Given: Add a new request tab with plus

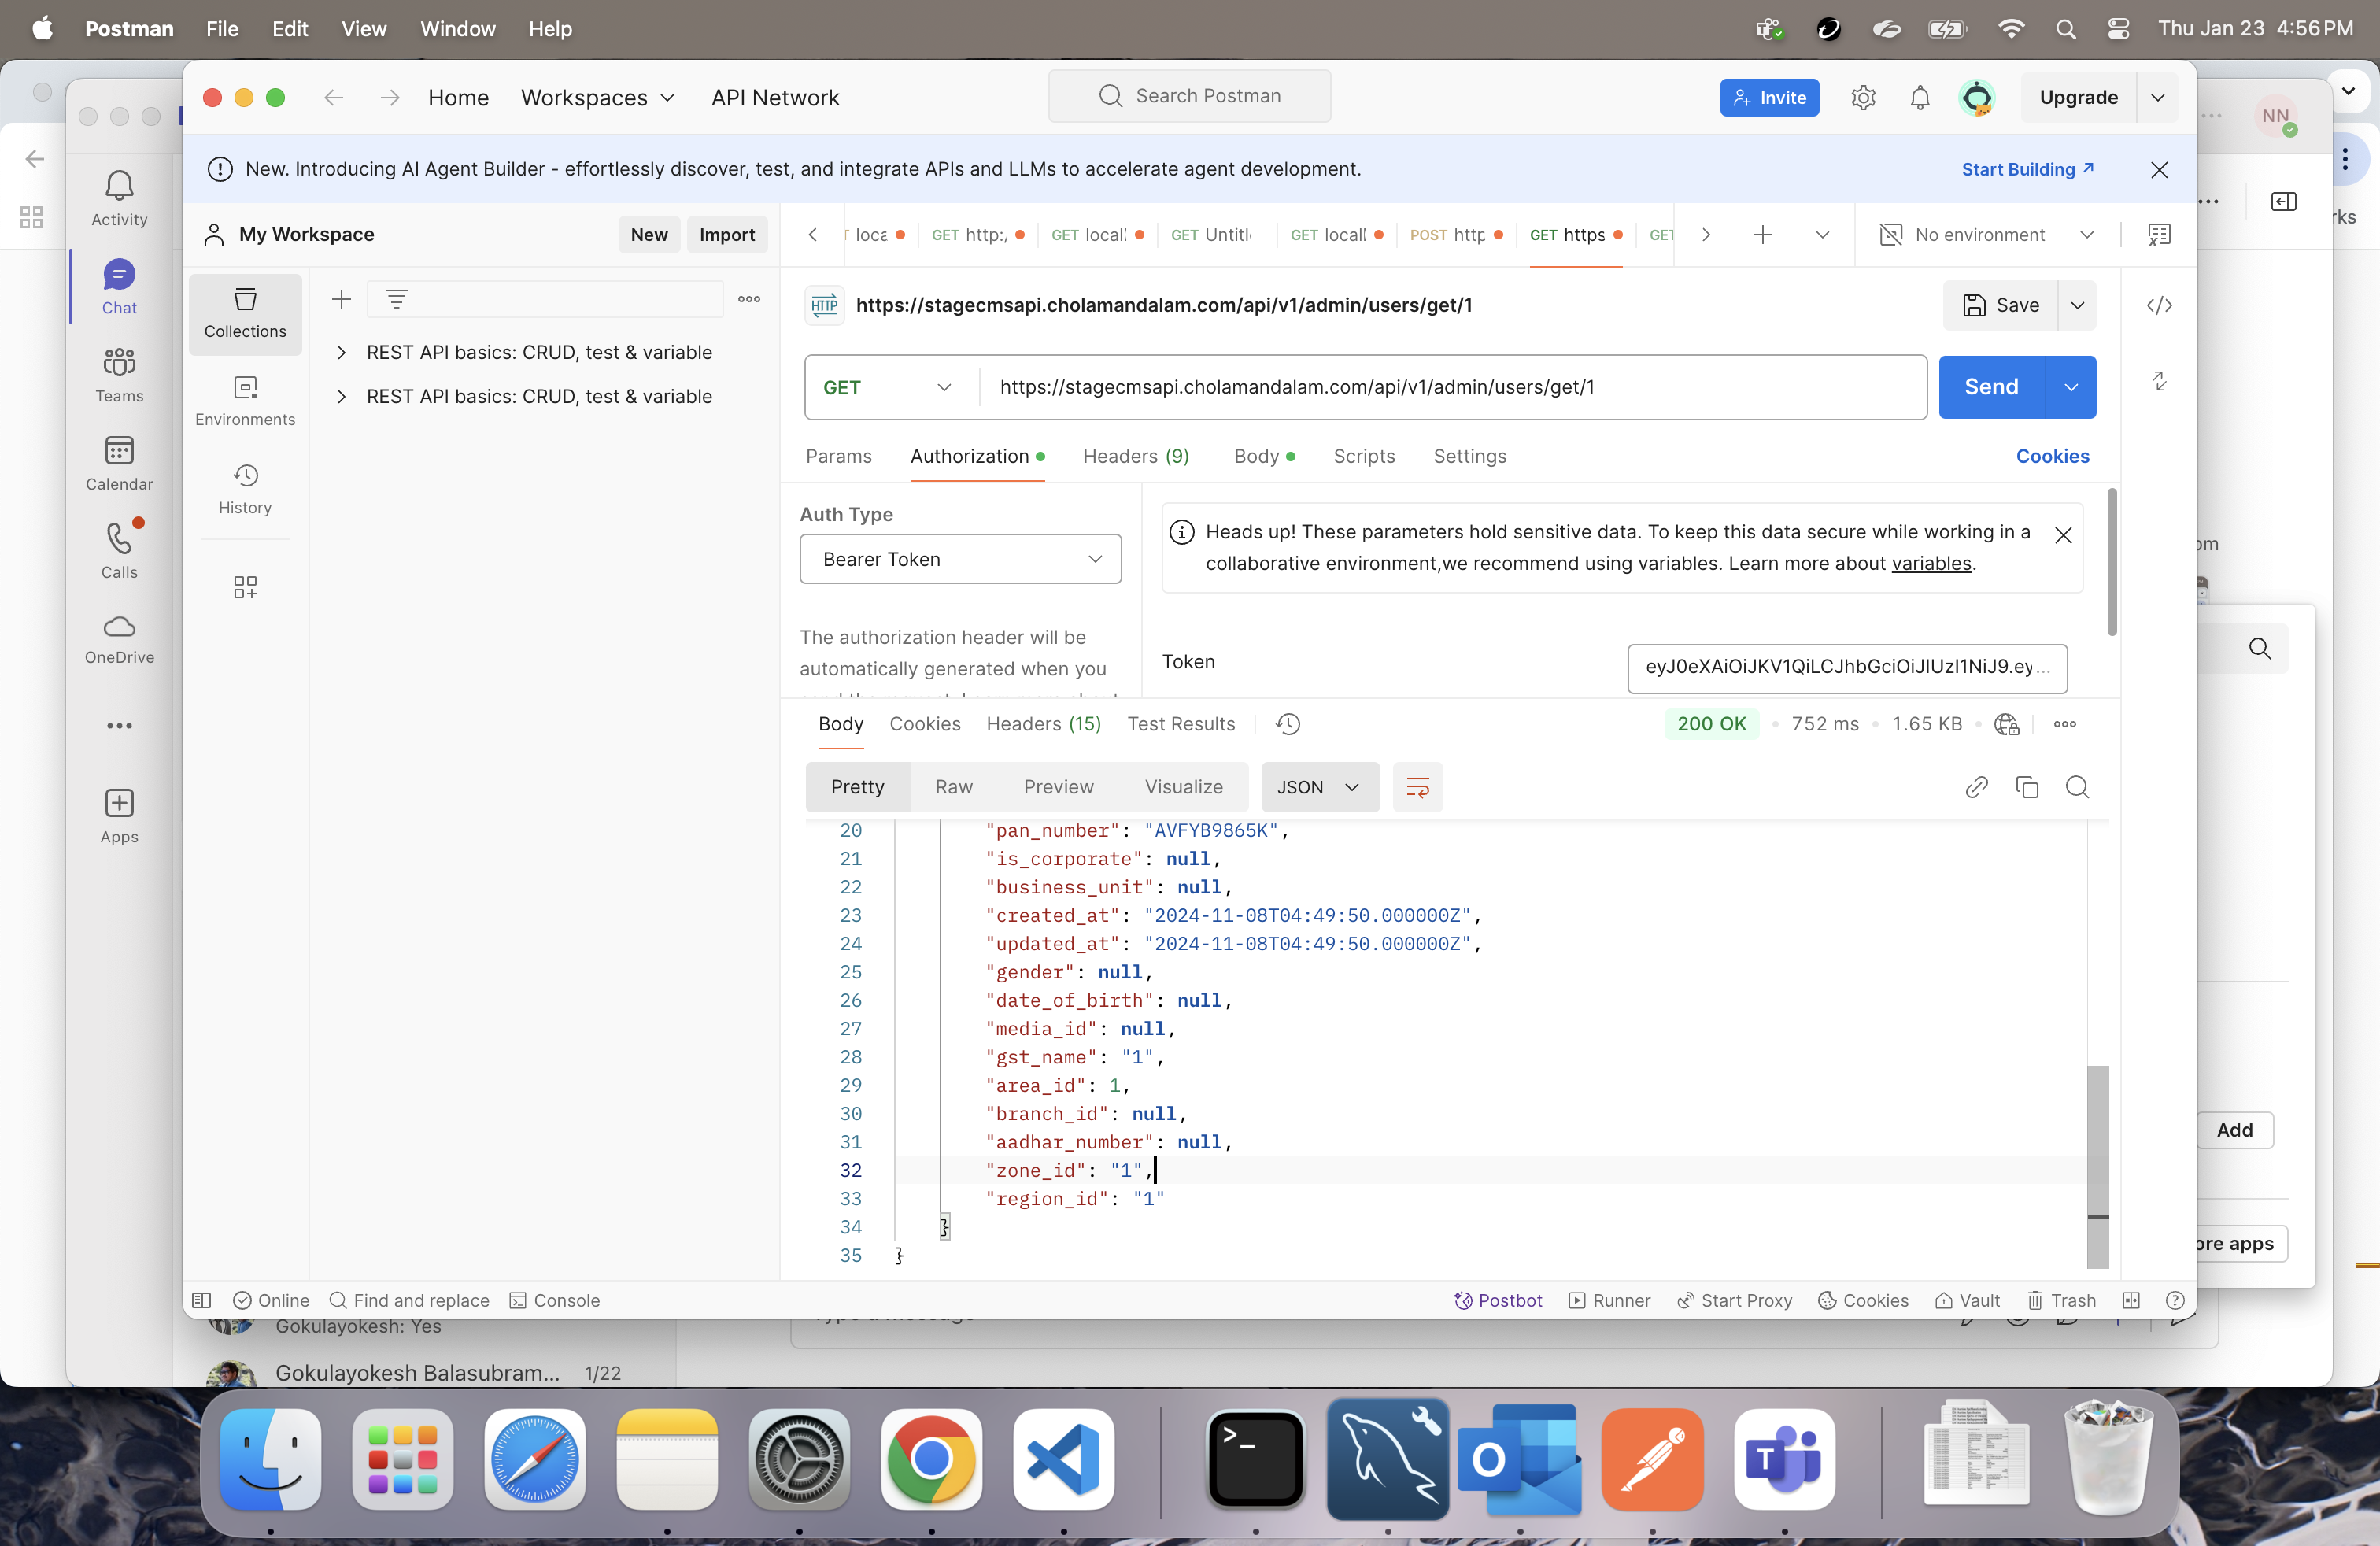Looking at the screenshot, I should tap(1763, 234).
